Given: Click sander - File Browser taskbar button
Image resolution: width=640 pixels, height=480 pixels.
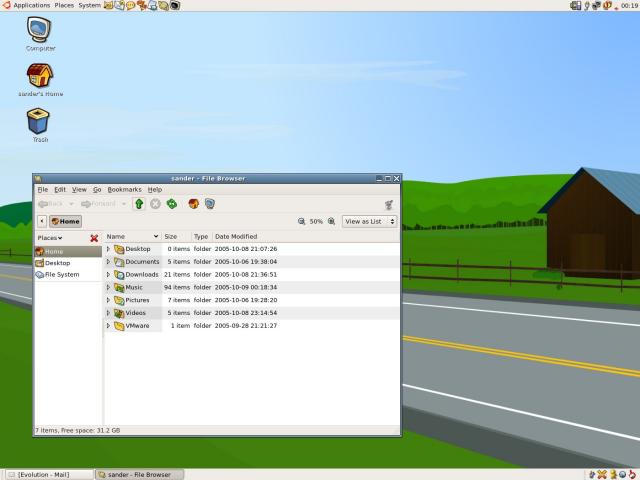Looking at the screenshot, I should (139, 475).
